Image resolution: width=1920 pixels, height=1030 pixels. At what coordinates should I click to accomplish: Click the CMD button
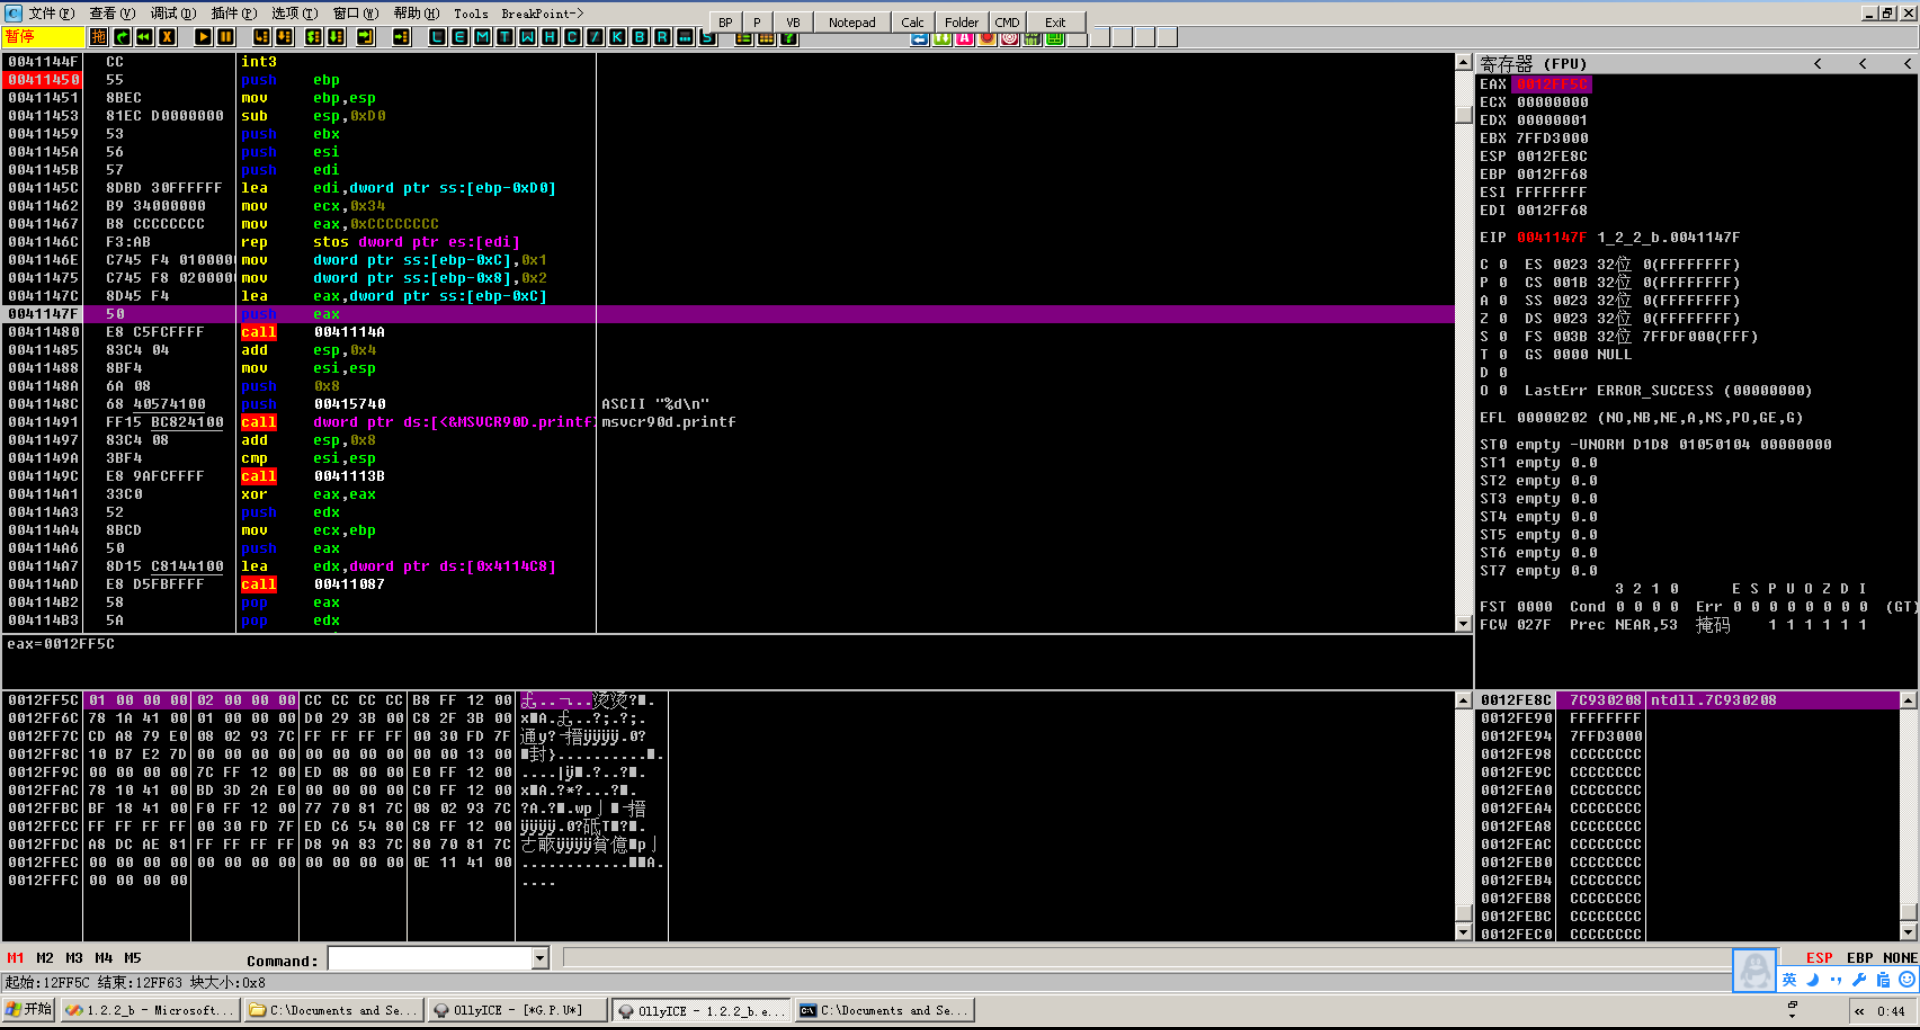[x=1007, y=22]
